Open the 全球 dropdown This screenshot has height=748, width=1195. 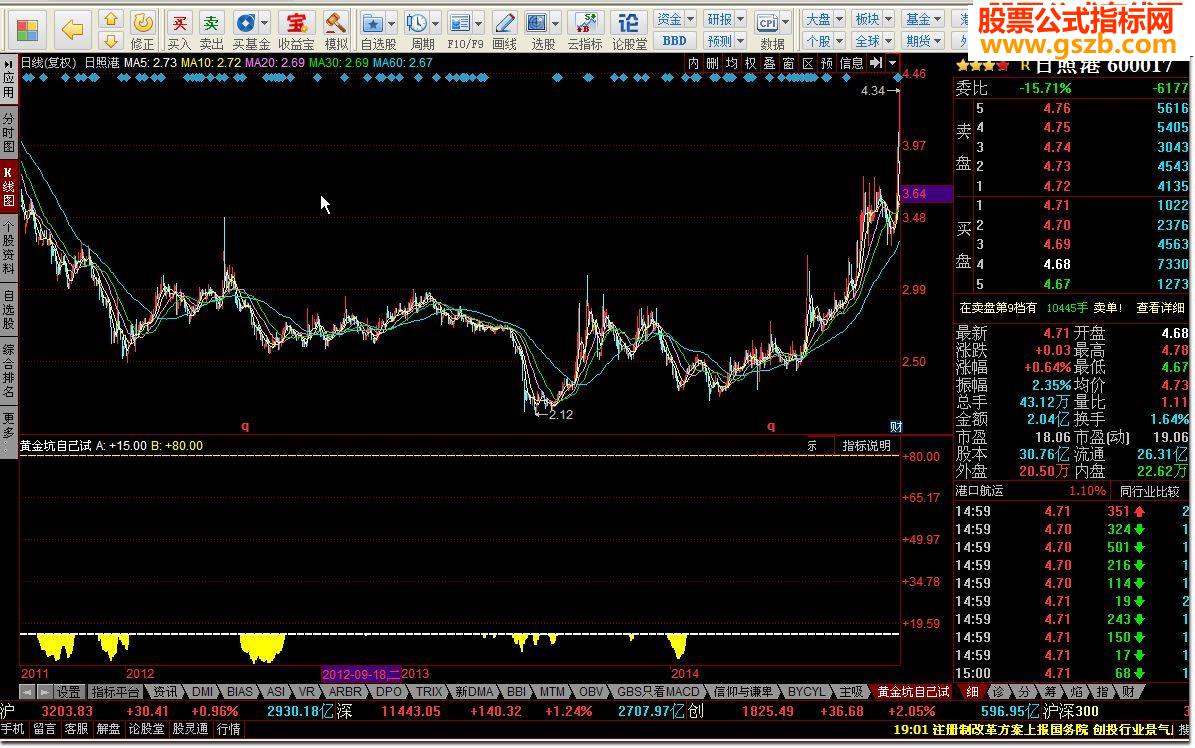coord(873,40)
